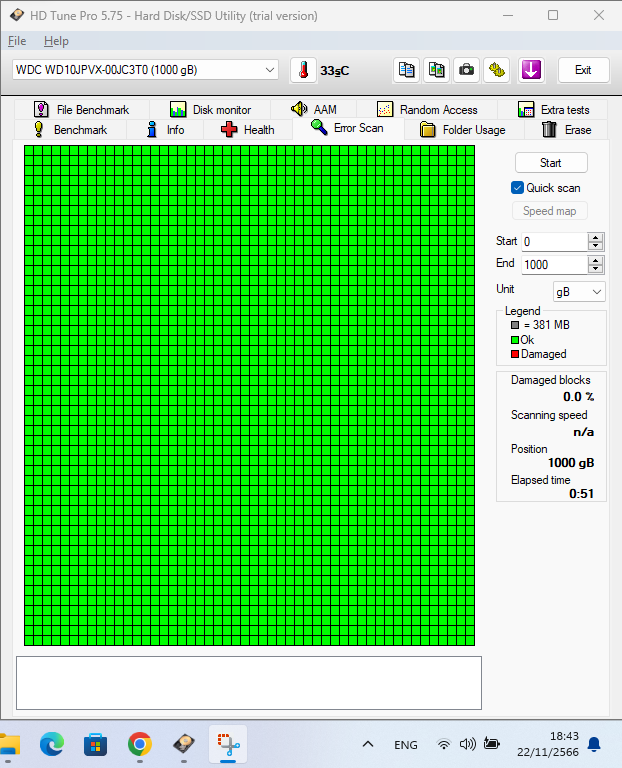Click the gray 381 MB legend swatch
Viewport: 622px width, 768px height.
(x=515, y=325)
